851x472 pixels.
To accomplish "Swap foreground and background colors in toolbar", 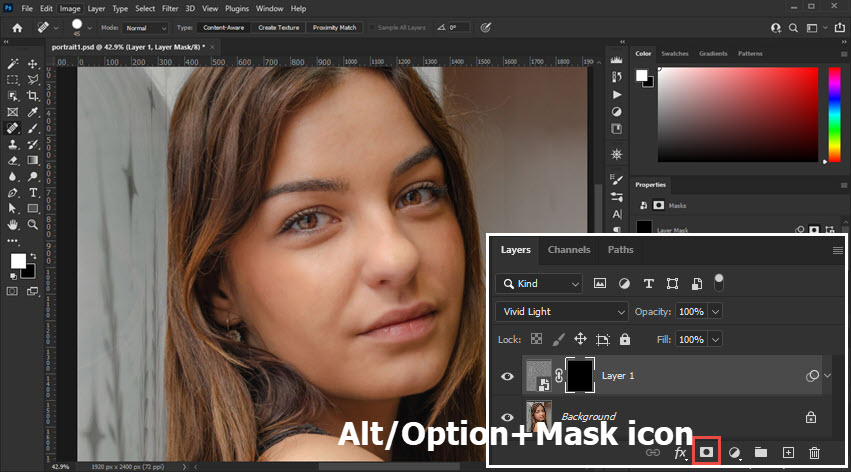I will tap(33, 256).
